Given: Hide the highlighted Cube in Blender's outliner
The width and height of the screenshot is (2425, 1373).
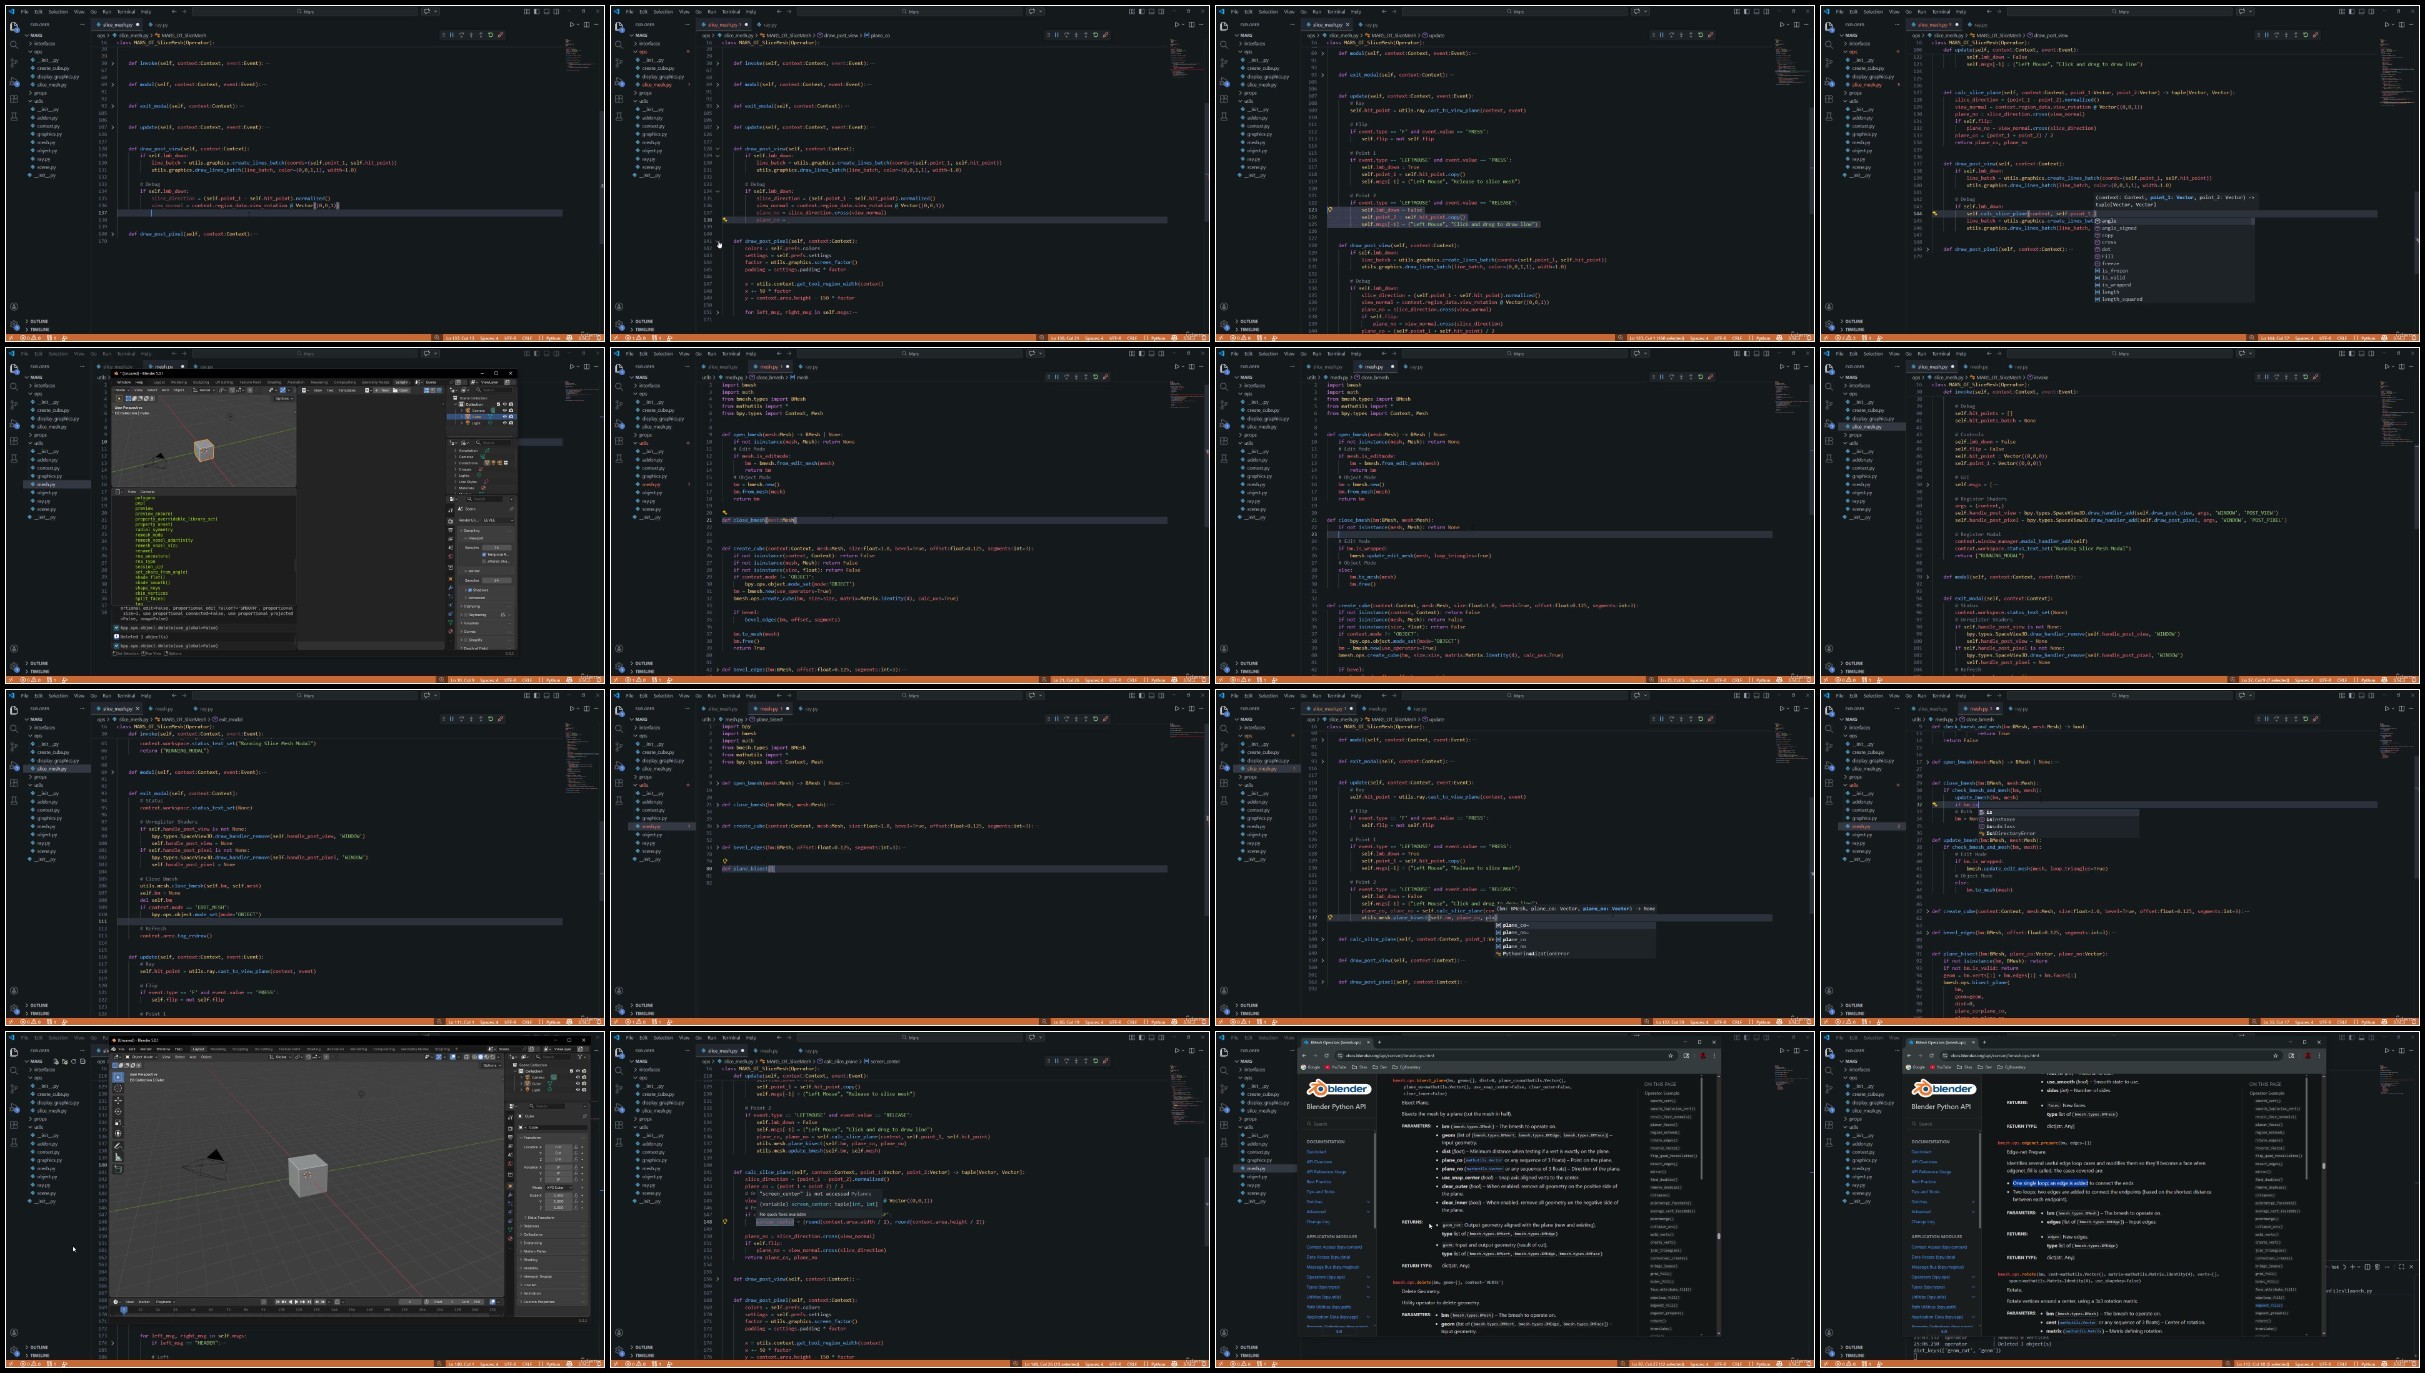Looking at the screenshot, I should (x=504, y=417).
